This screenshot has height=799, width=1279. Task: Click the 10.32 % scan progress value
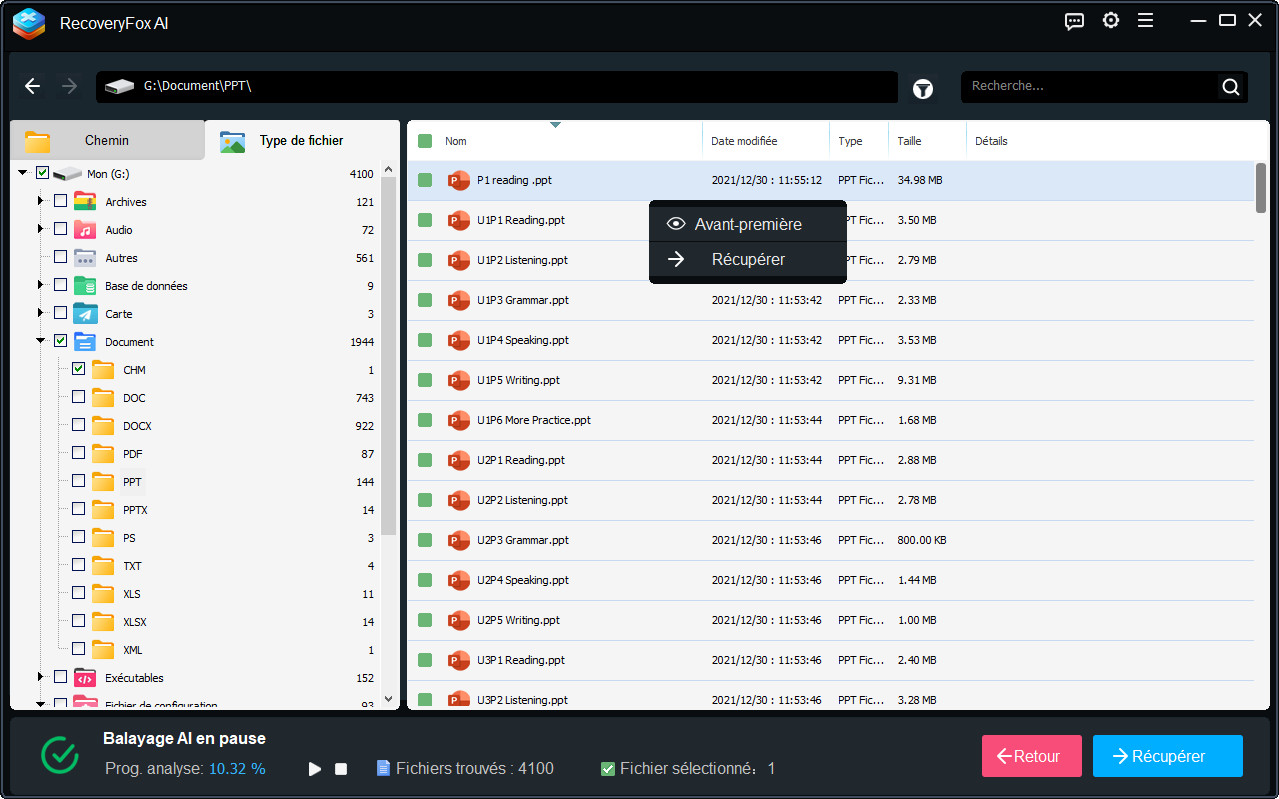pos(237,769)
